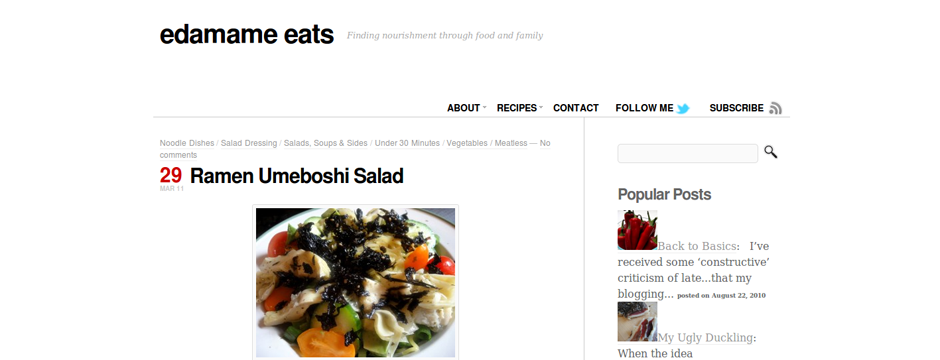Open the Ramen Umeboshi Salad post title

(296, 176)
